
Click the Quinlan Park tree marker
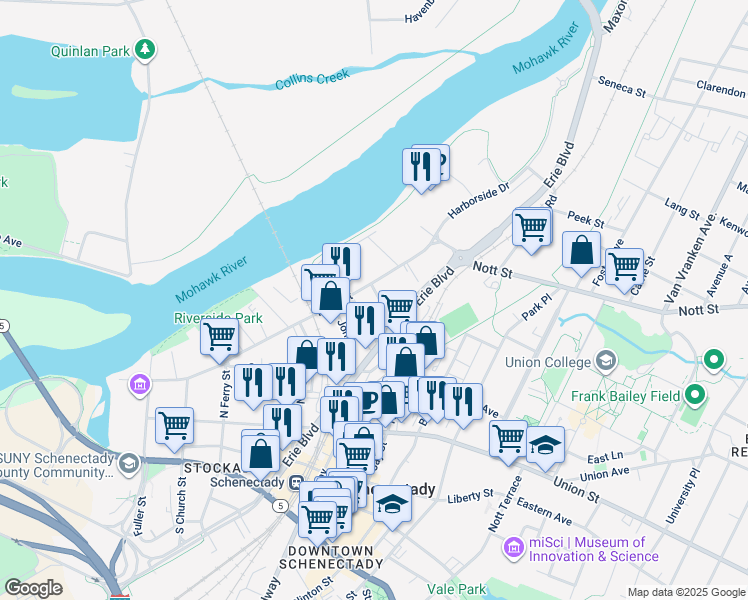(145, 49)
